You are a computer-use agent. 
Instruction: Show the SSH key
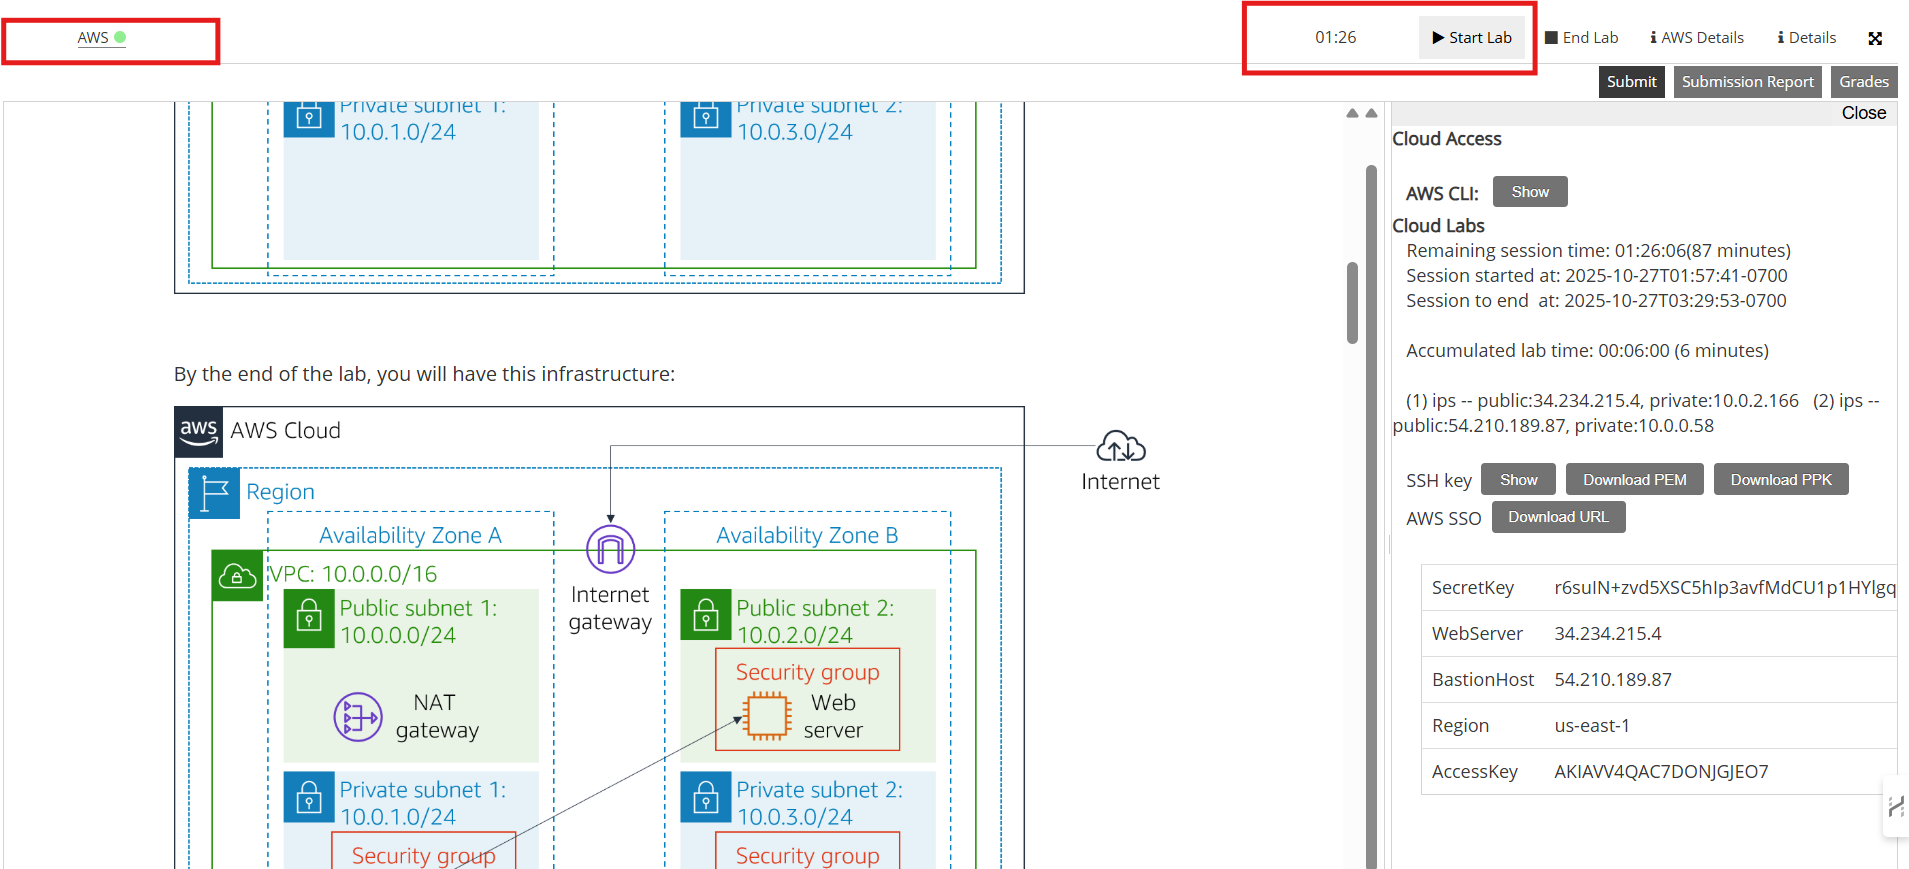[1517, 480]
